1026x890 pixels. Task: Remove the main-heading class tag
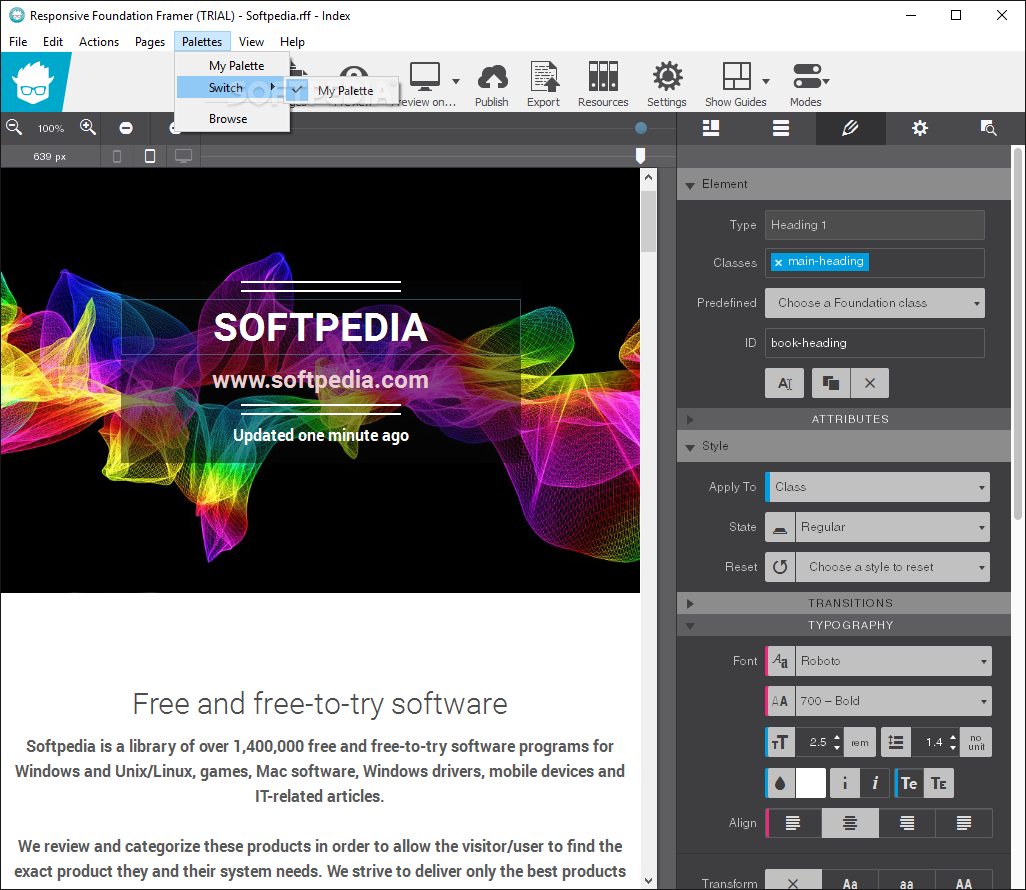779,262
